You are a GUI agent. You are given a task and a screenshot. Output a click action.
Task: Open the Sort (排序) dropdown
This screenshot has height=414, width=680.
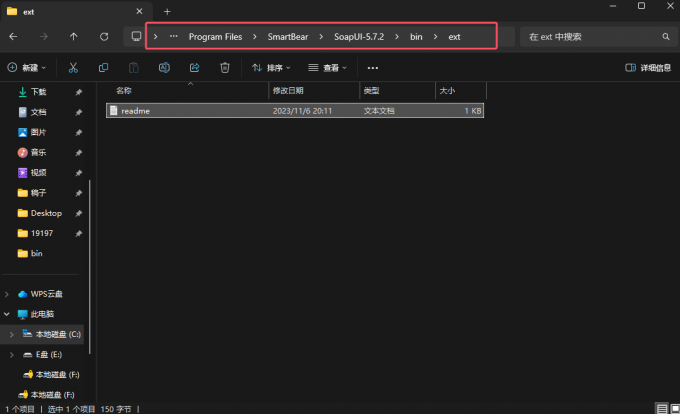[271, 68]
